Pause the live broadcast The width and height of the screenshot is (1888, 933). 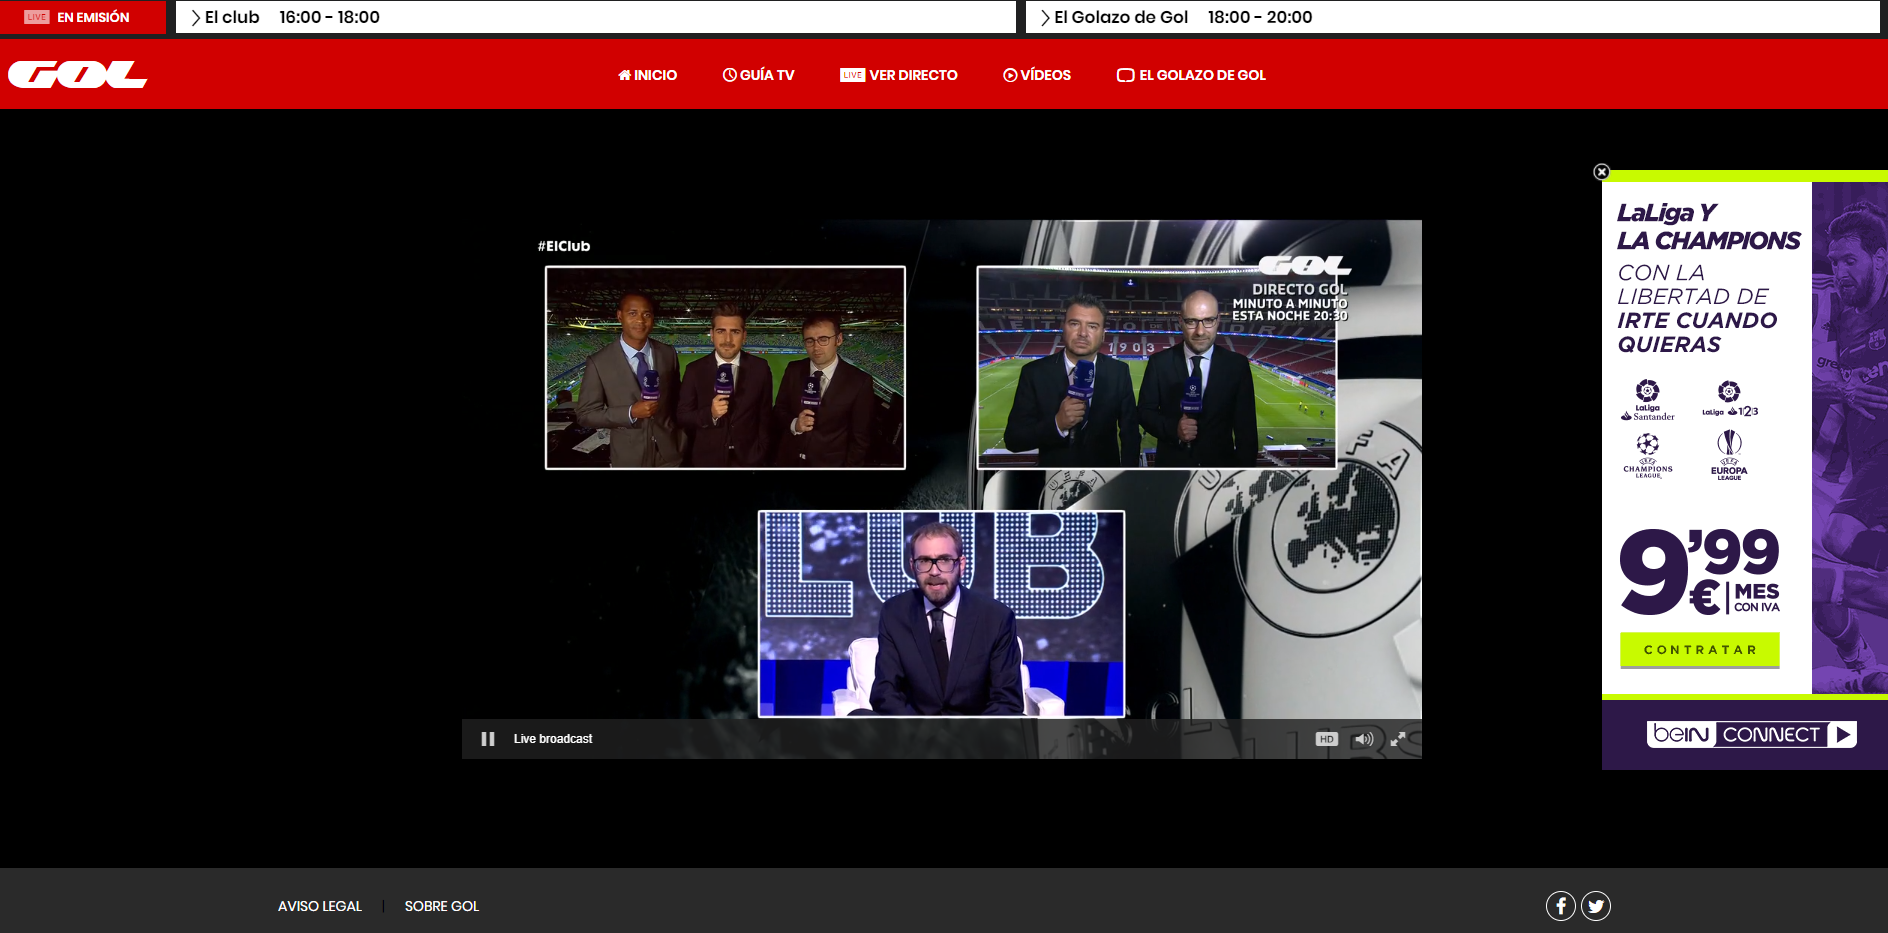[x=488, y=739]
